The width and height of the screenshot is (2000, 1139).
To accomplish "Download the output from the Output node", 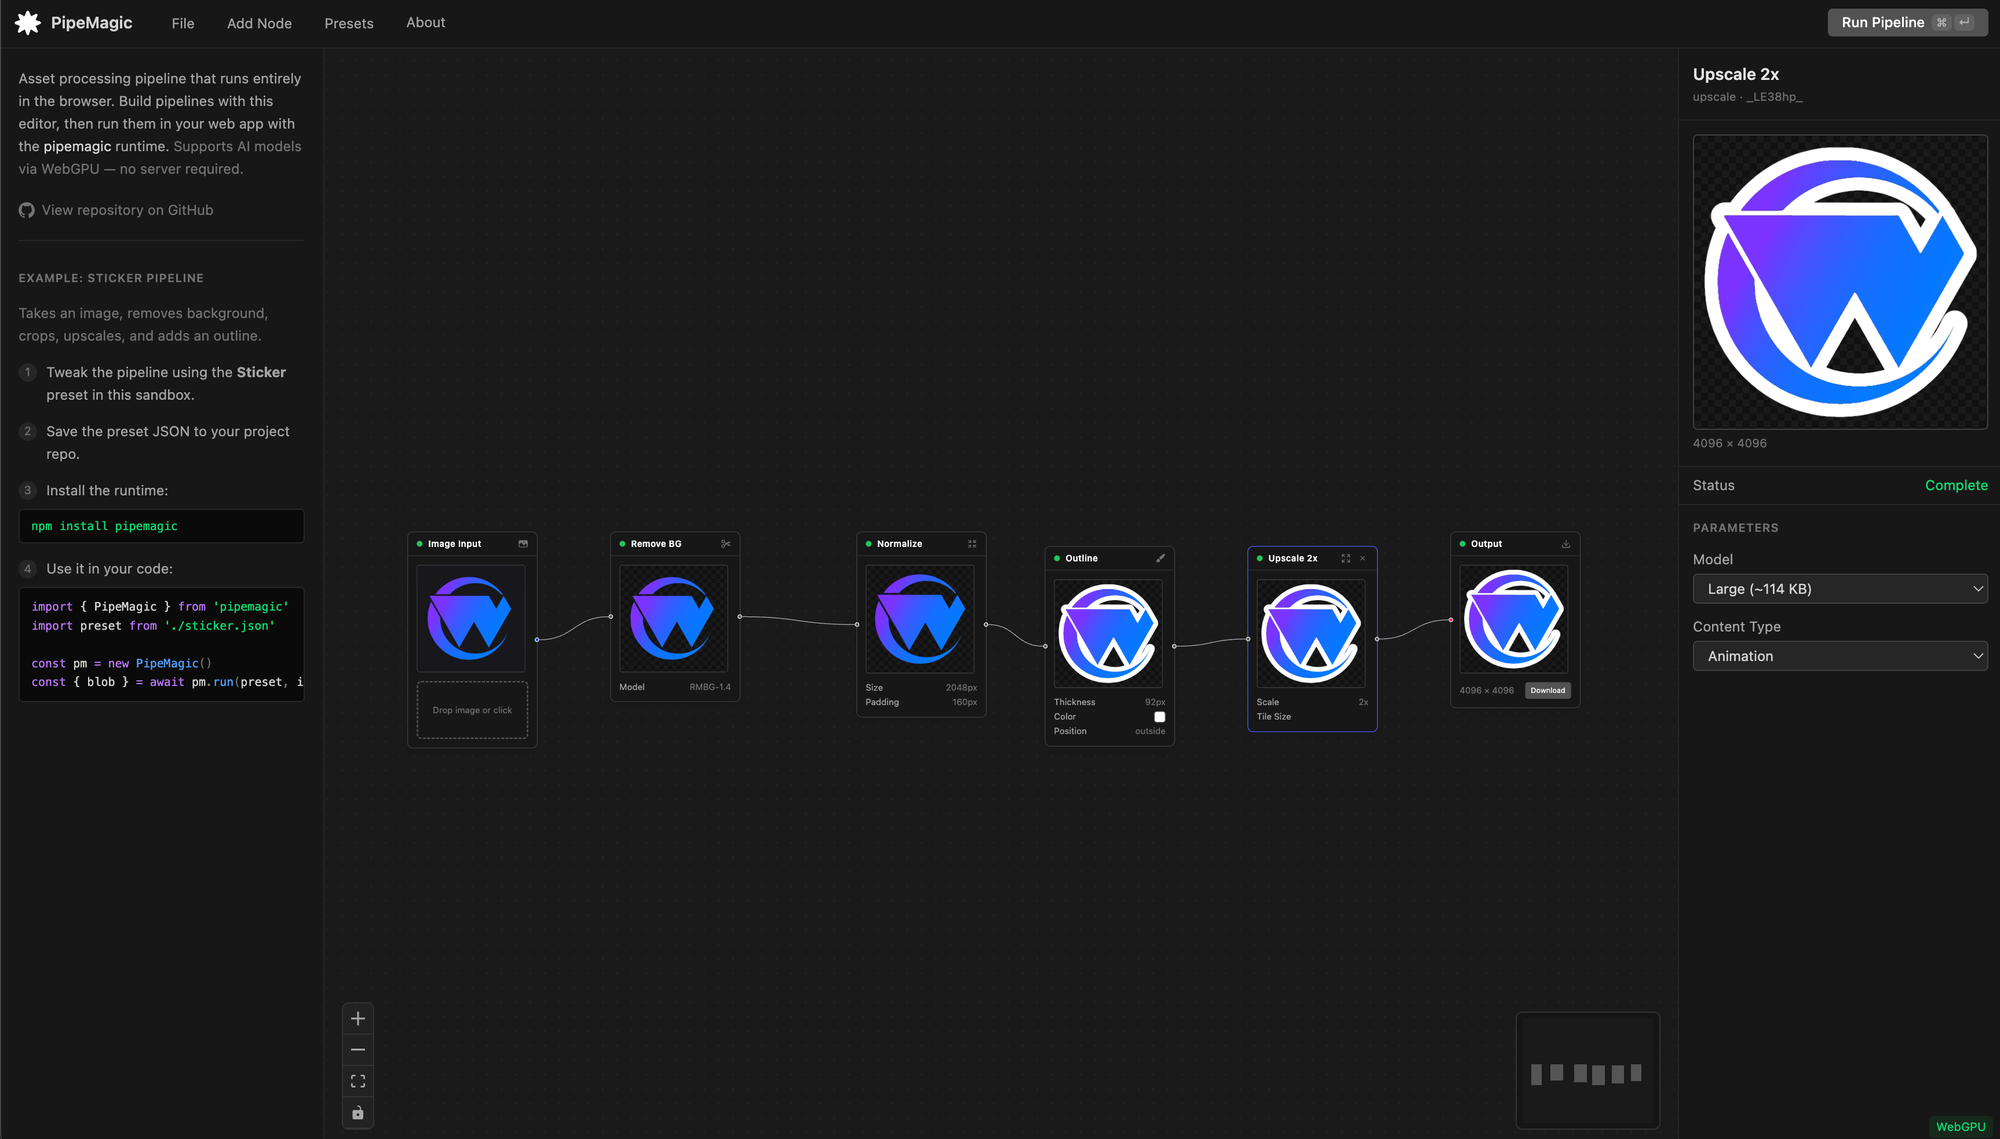I will pos(1548,690).
